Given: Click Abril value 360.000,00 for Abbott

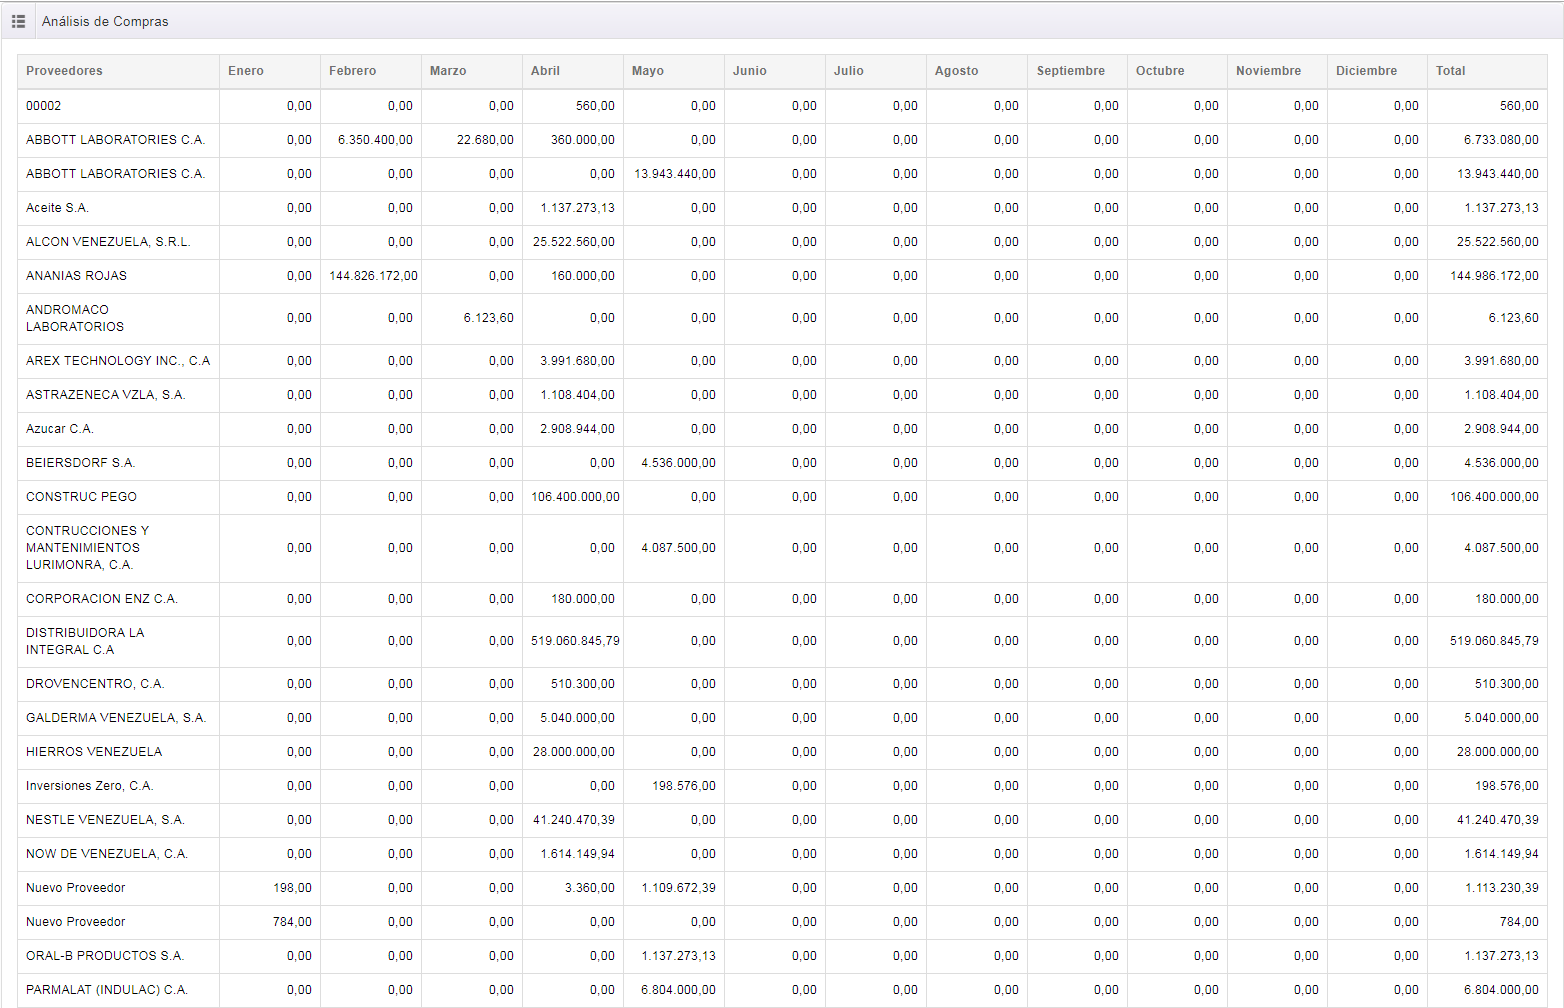Looking at the screenshot, I should click(x=583, y=140).
